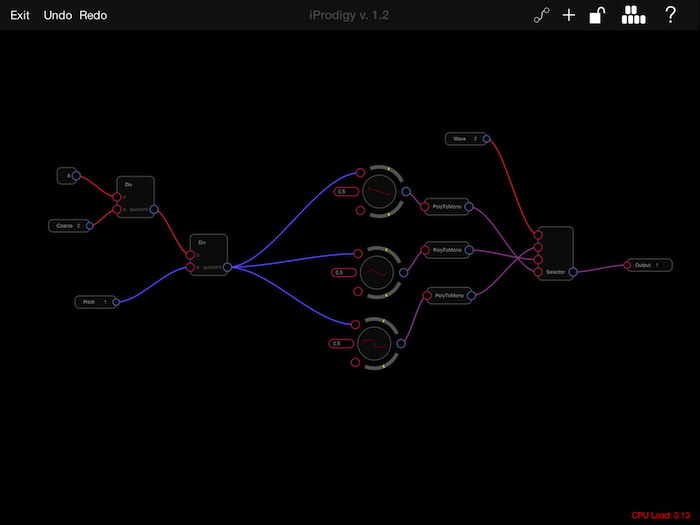Click quotient output of Div fed by Coarse
Viewport: 700px width, 525px height.
click(x=154, y=209)
